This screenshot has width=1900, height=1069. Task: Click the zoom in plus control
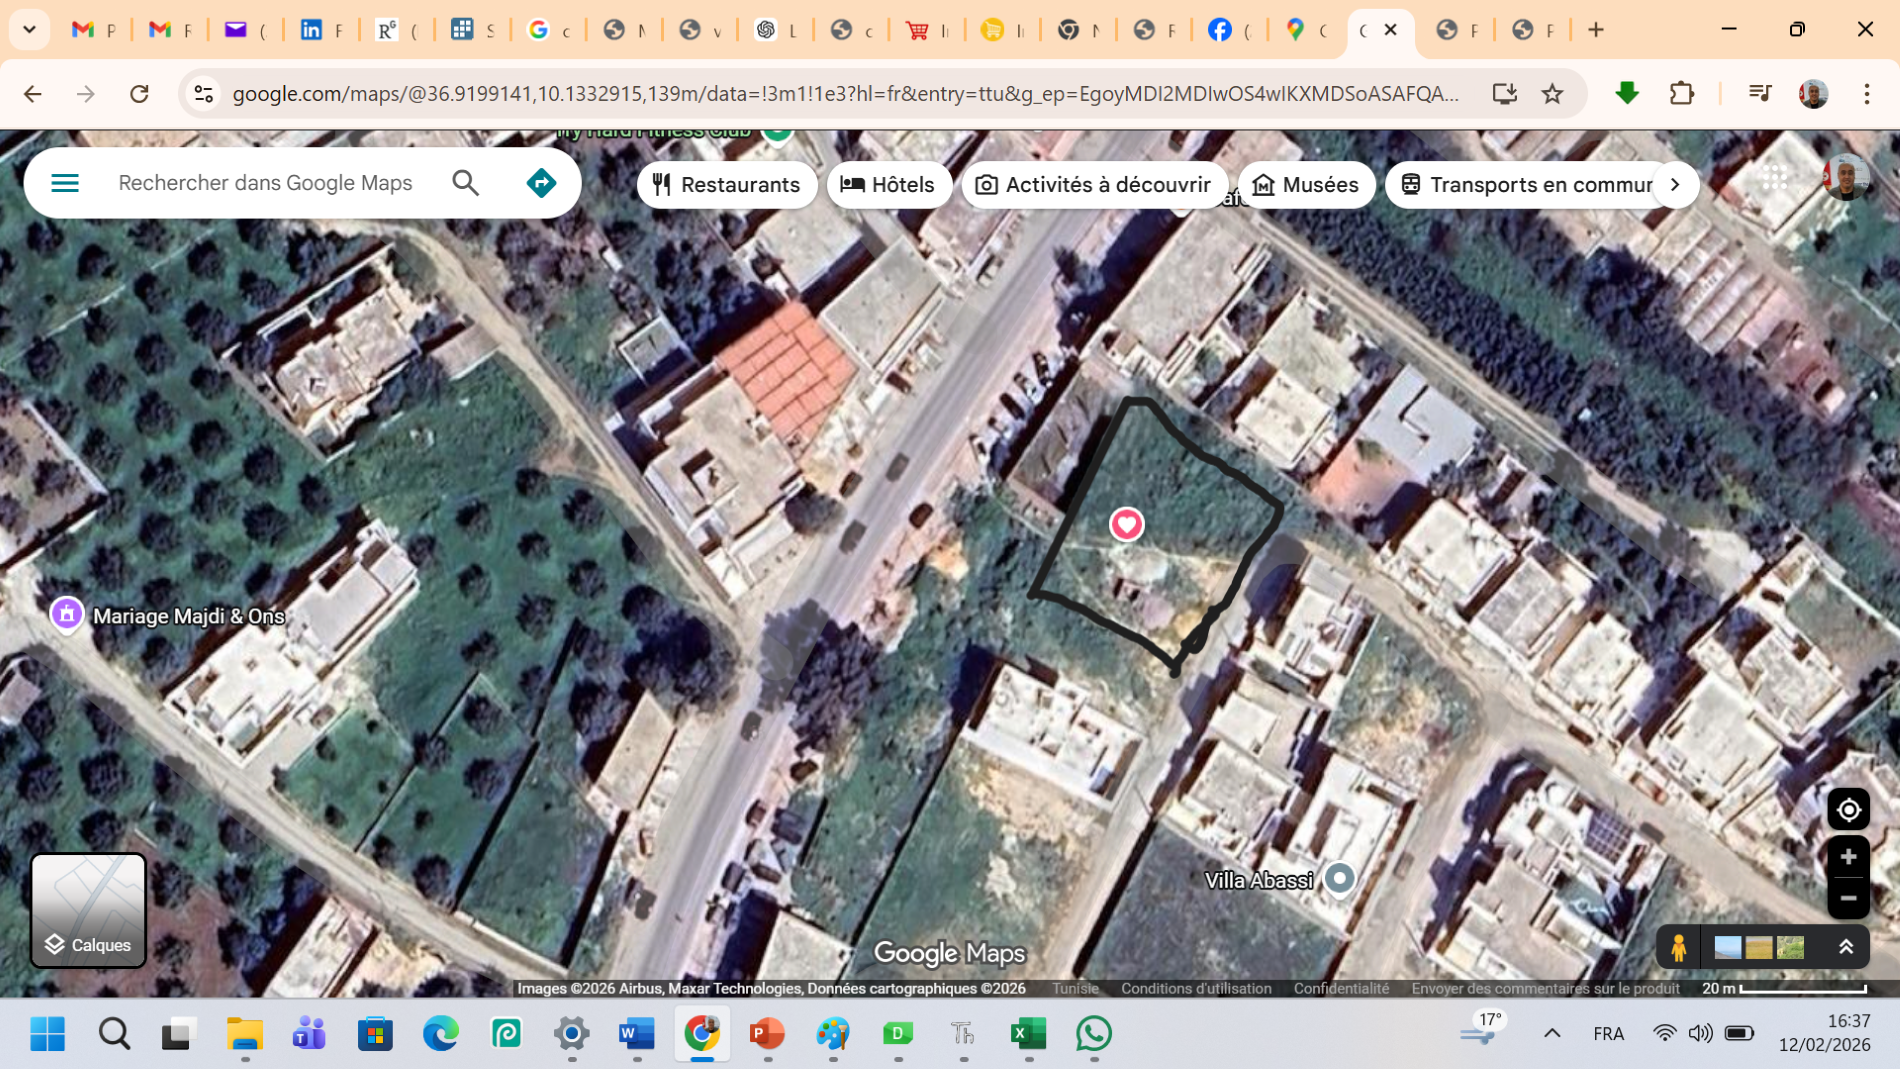1848,857
